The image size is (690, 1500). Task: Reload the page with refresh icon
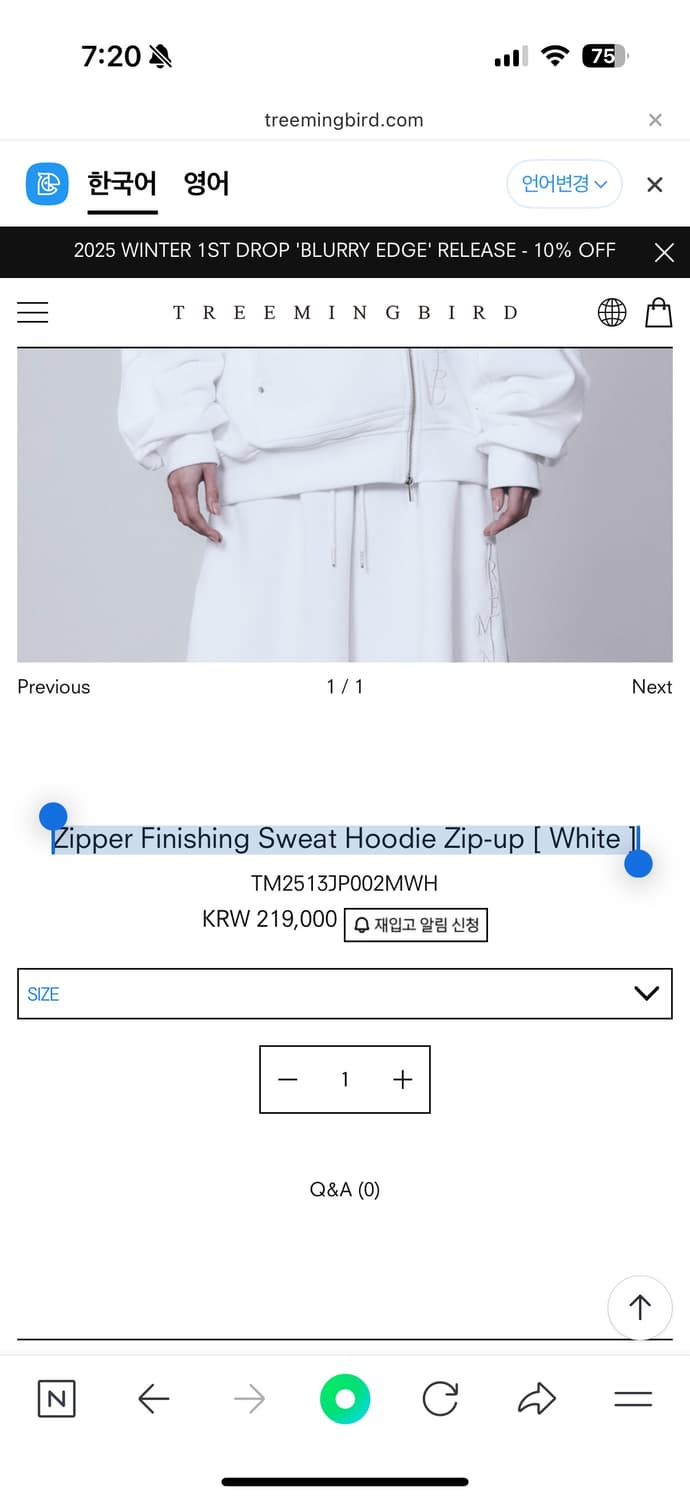point(440,1398)
